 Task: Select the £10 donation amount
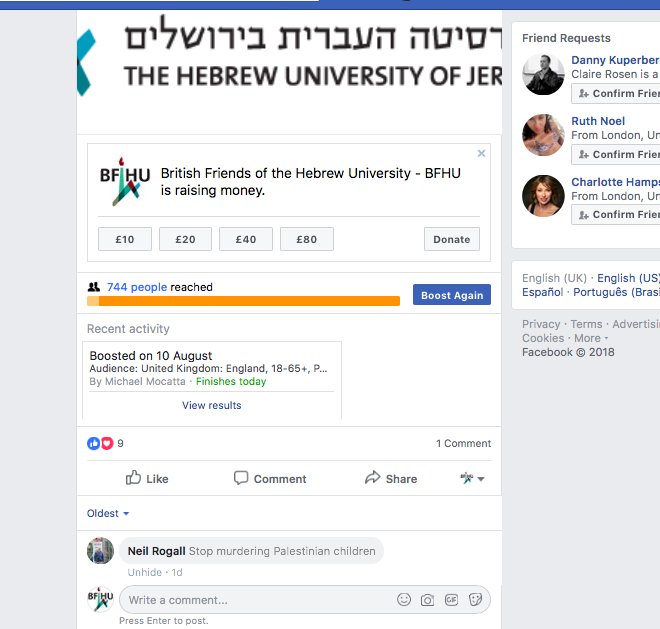(125, 239)
